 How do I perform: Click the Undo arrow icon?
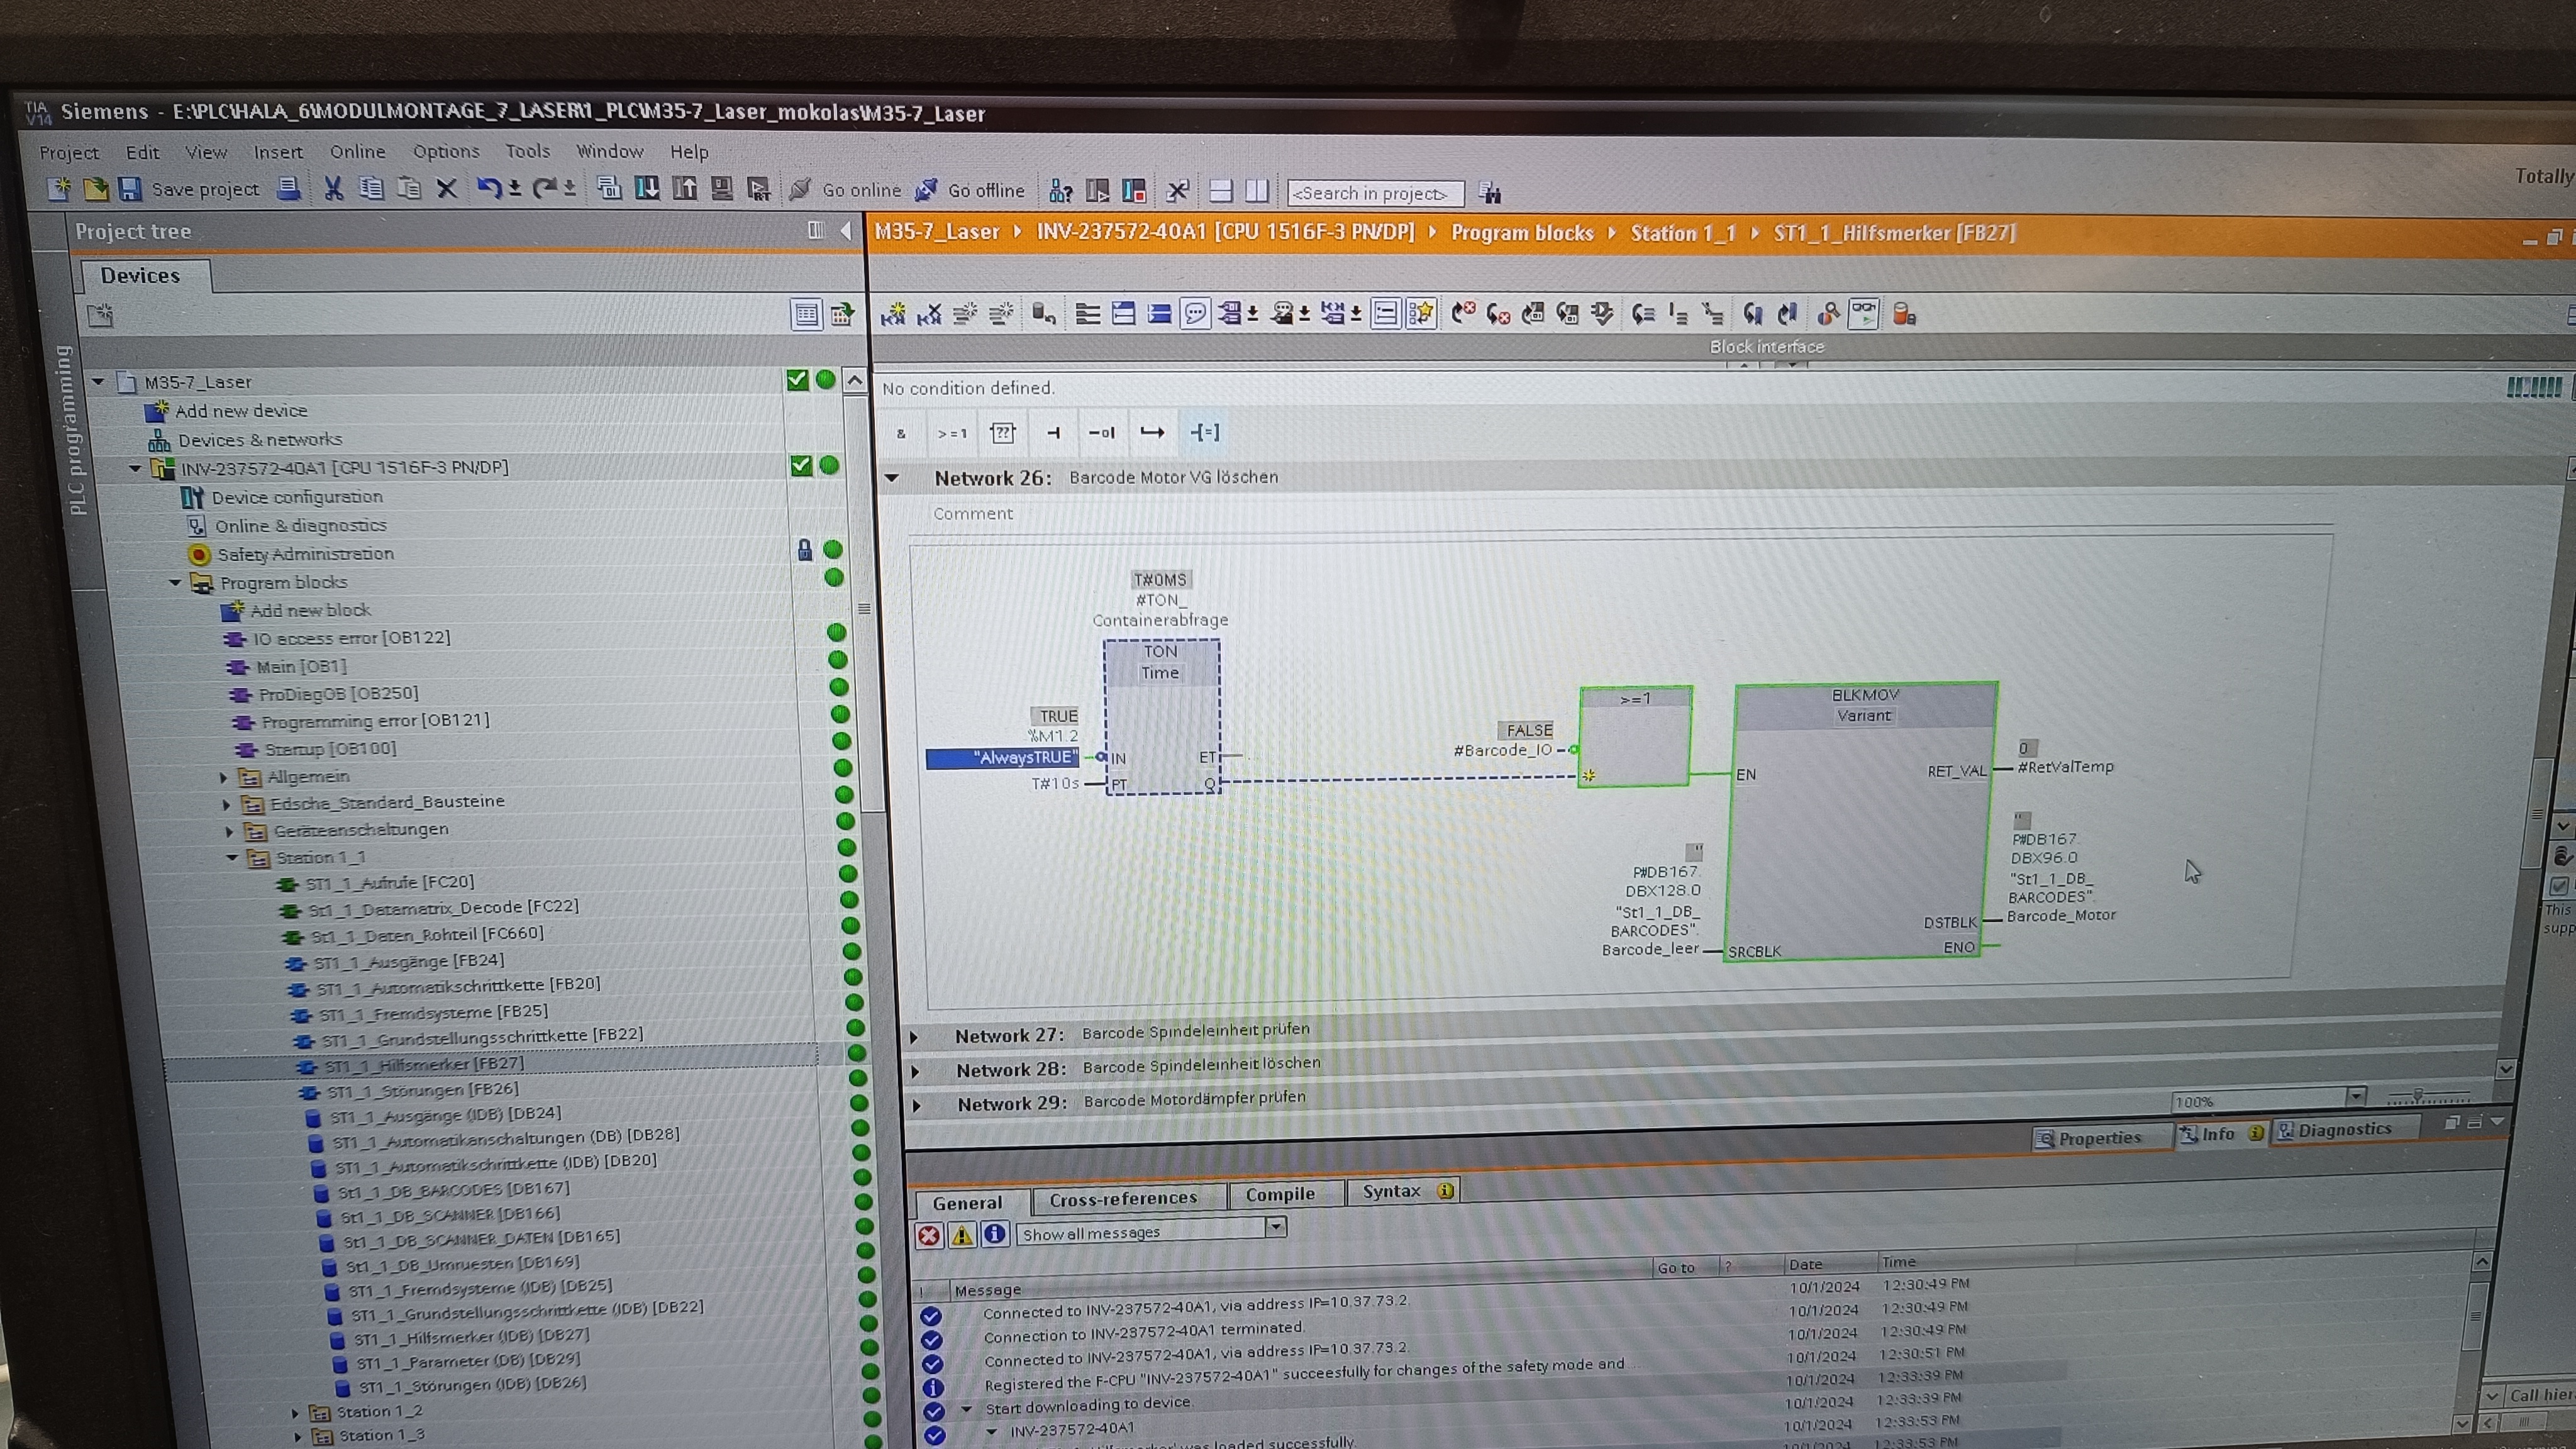(x=489, y=188)
